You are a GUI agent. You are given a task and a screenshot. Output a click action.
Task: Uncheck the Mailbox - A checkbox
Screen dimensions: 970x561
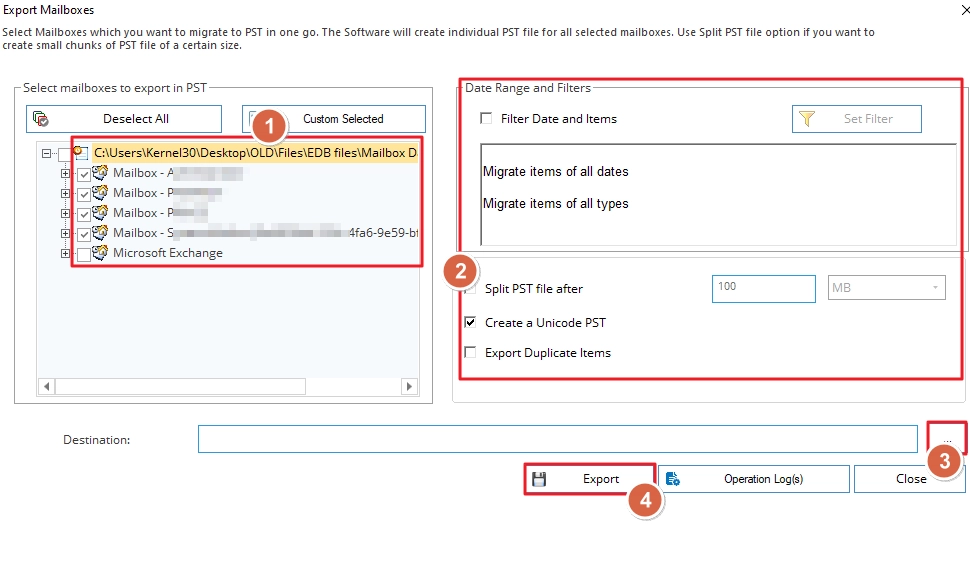click(x=84, y=174)
